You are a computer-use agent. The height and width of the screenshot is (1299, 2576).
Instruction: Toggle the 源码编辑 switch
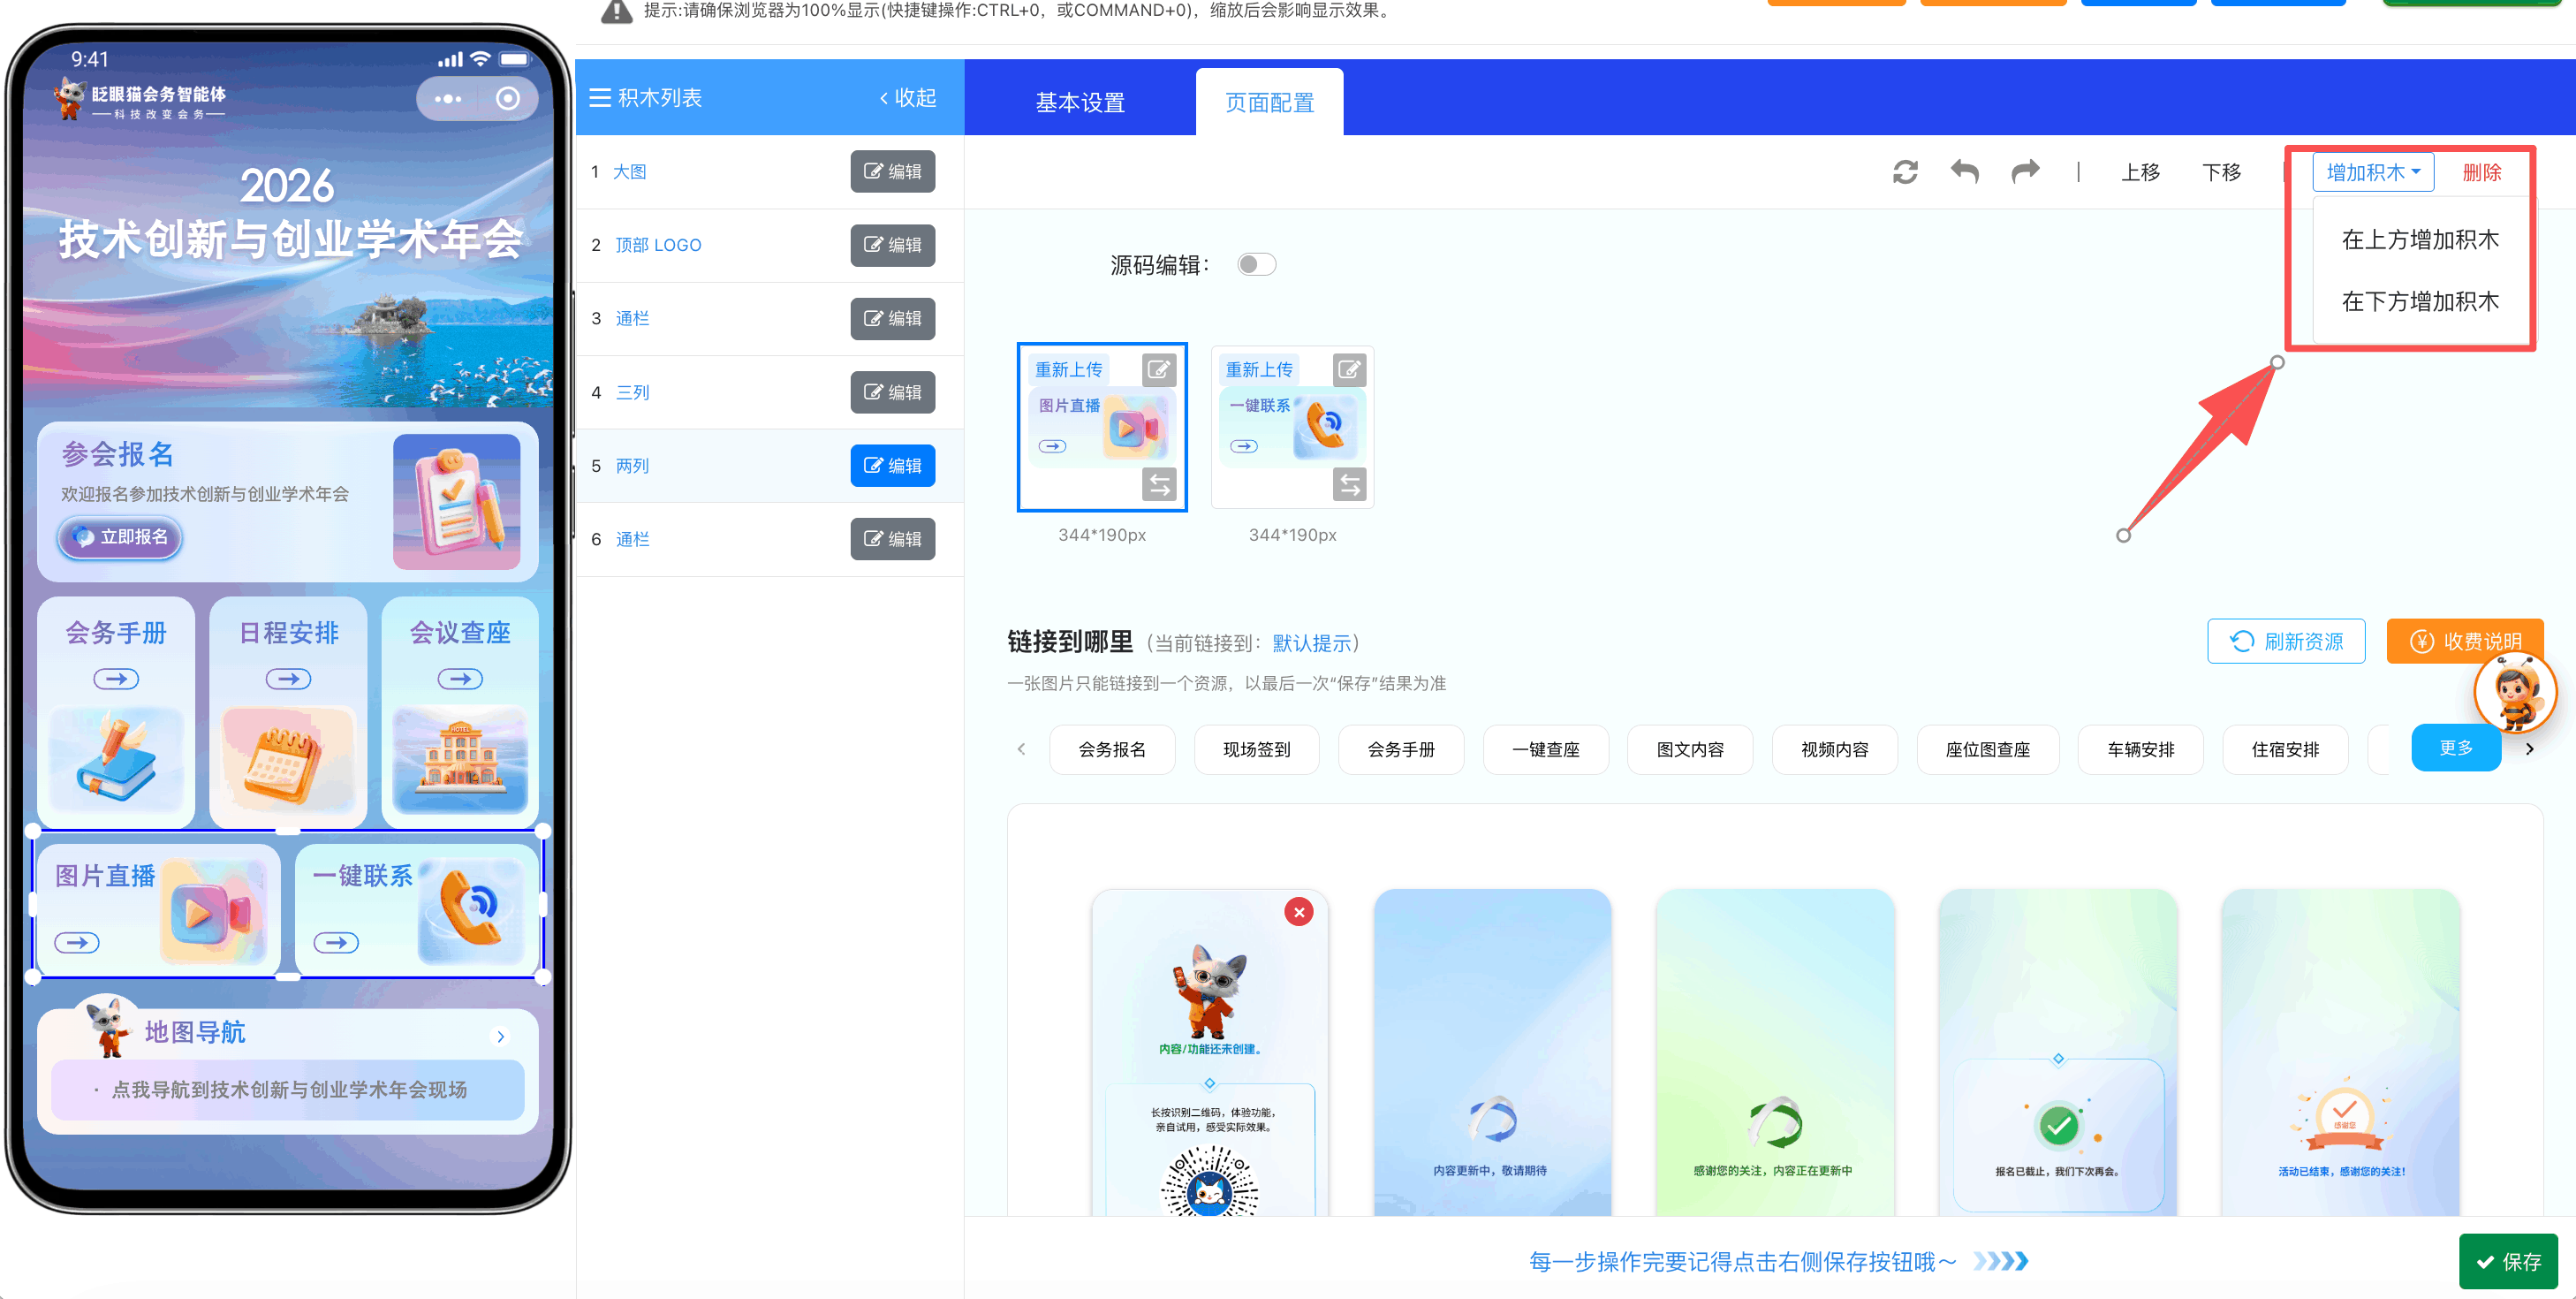click(x=1256, y=265)
